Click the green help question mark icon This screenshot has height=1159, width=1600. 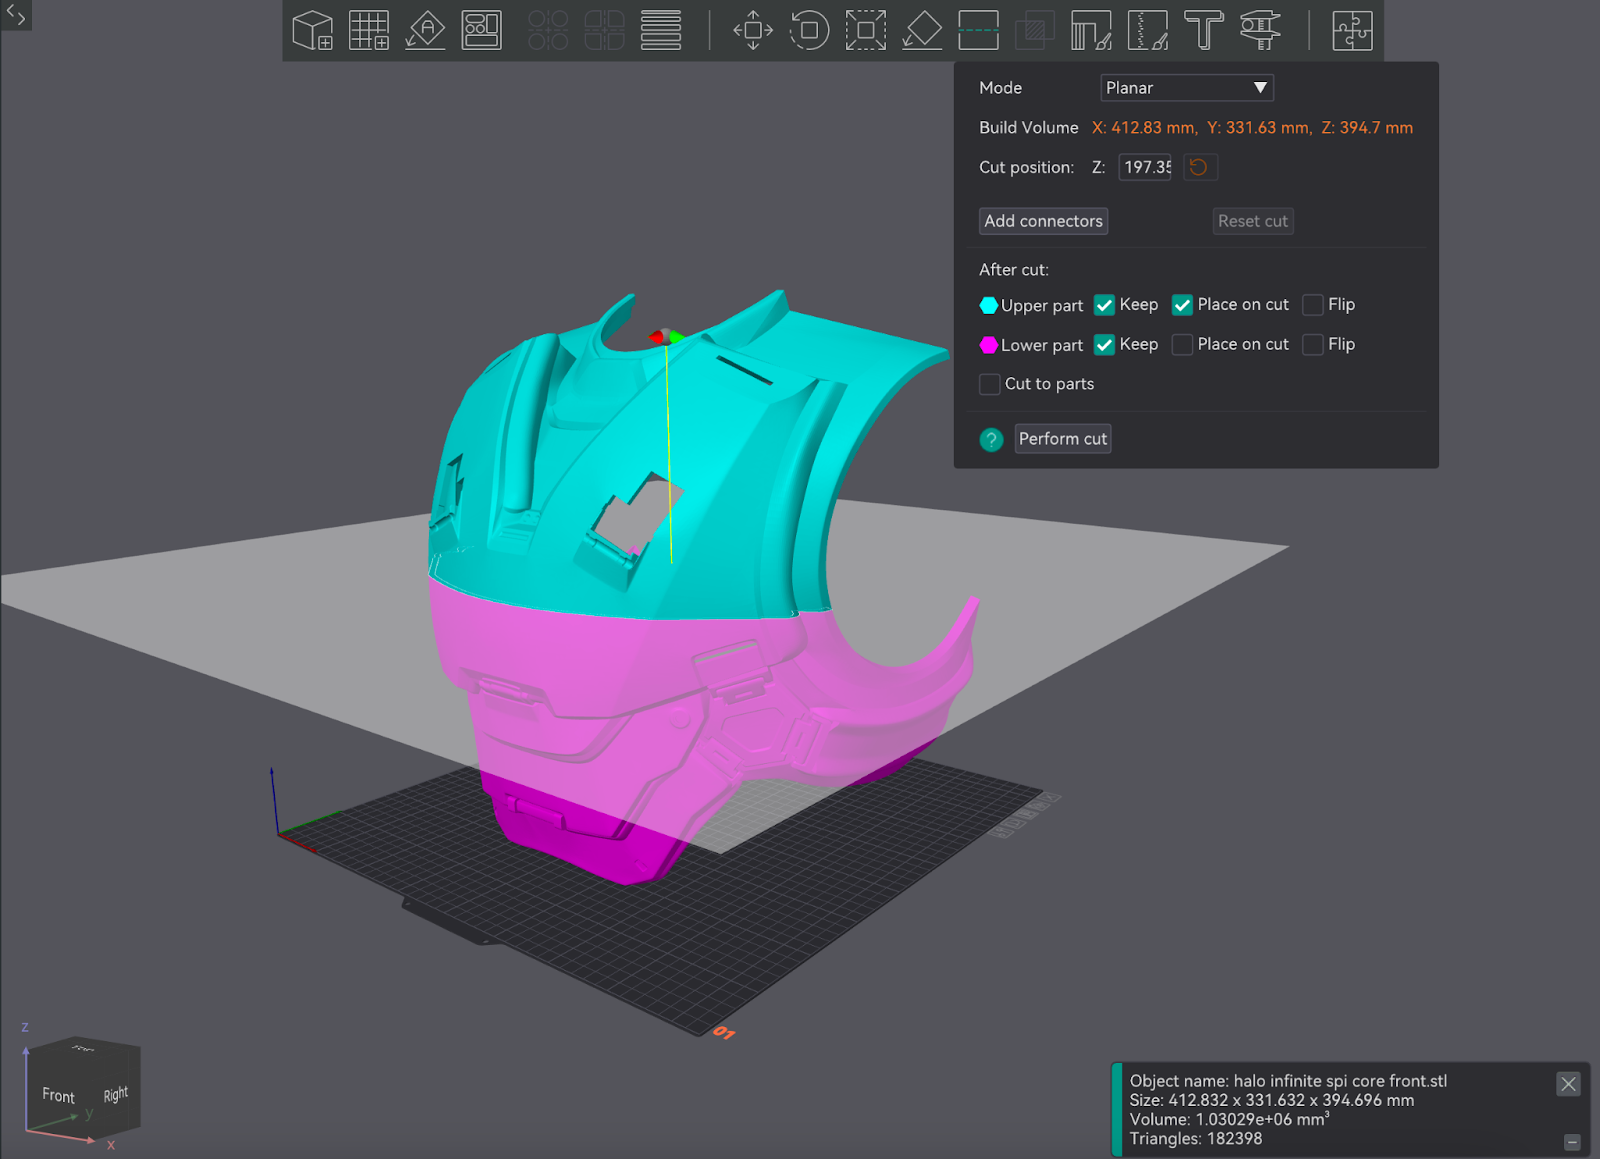tap(991, 439)
